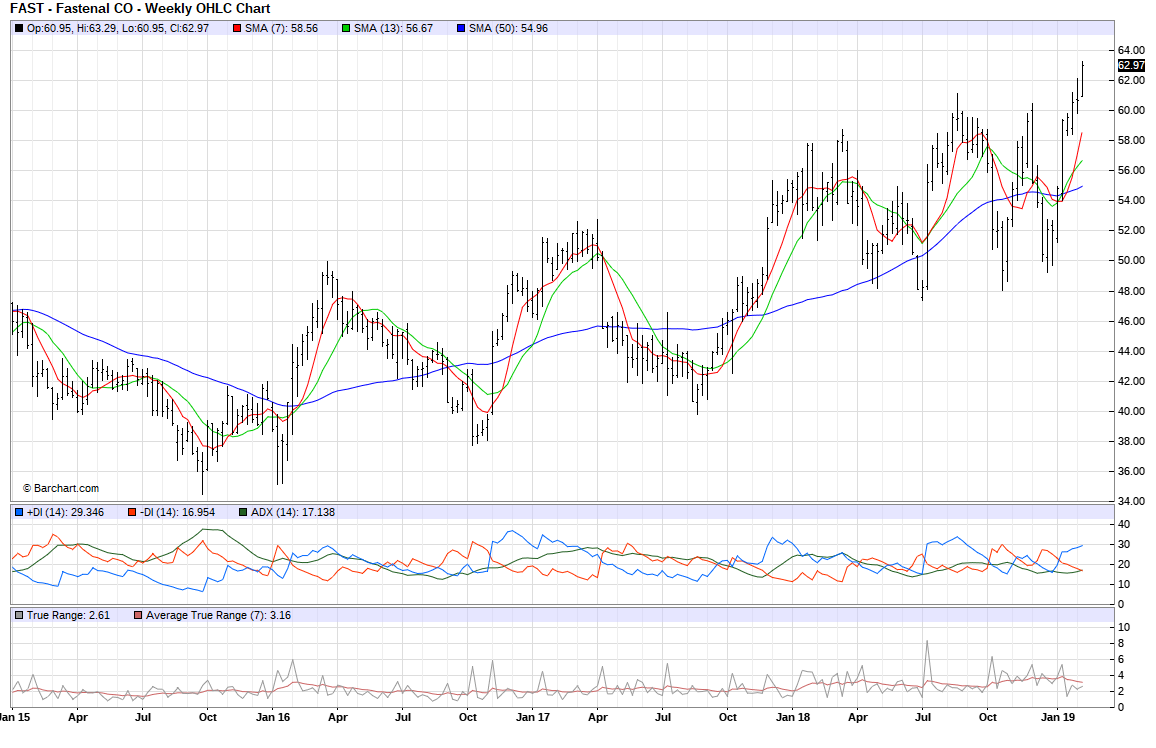Viewport: 1156px width, 748px height.
Task: Click the 42.00 price axis label
Action: pyautogui.click(x=1131, y=381)
